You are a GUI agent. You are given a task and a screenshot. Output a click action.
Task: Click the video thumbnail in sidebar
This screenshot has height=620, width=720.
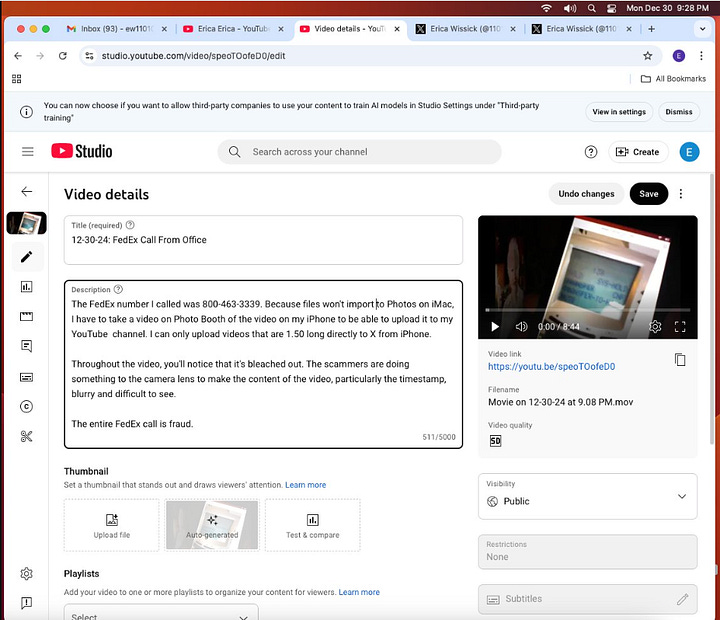(27, 223)
